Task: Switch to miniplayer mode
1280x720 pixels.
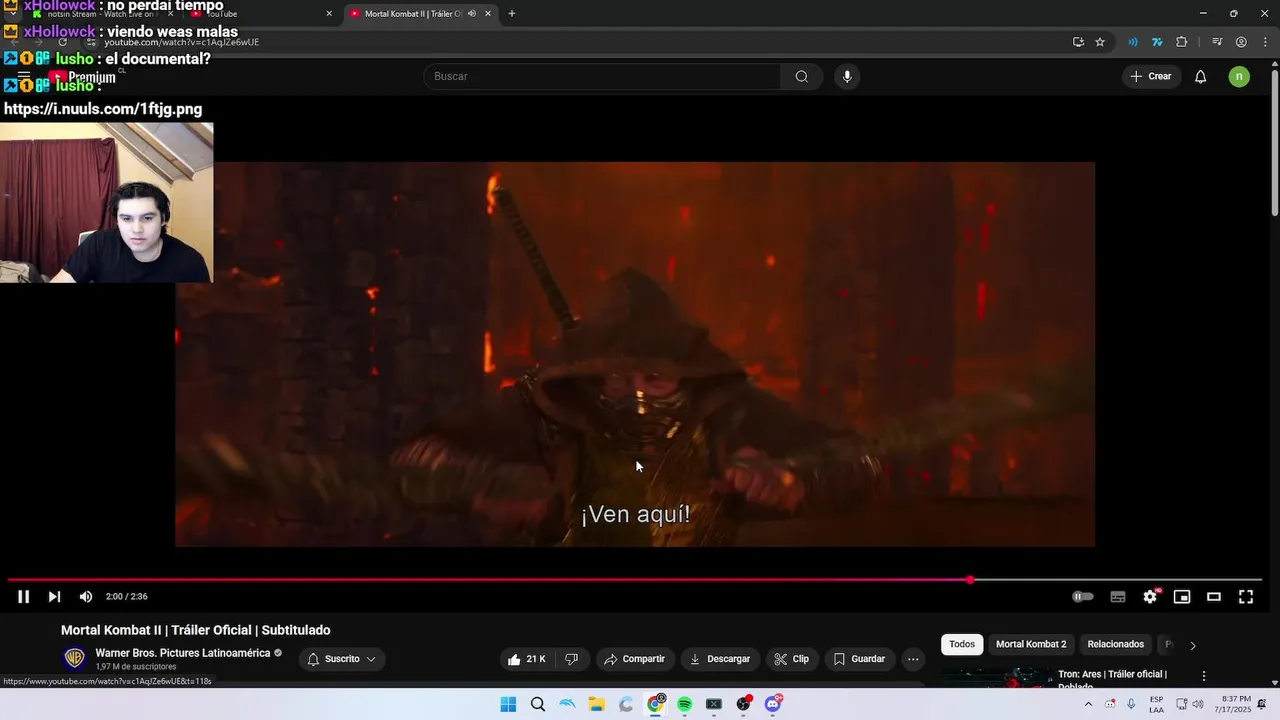Action: [x=1182, y=597]
